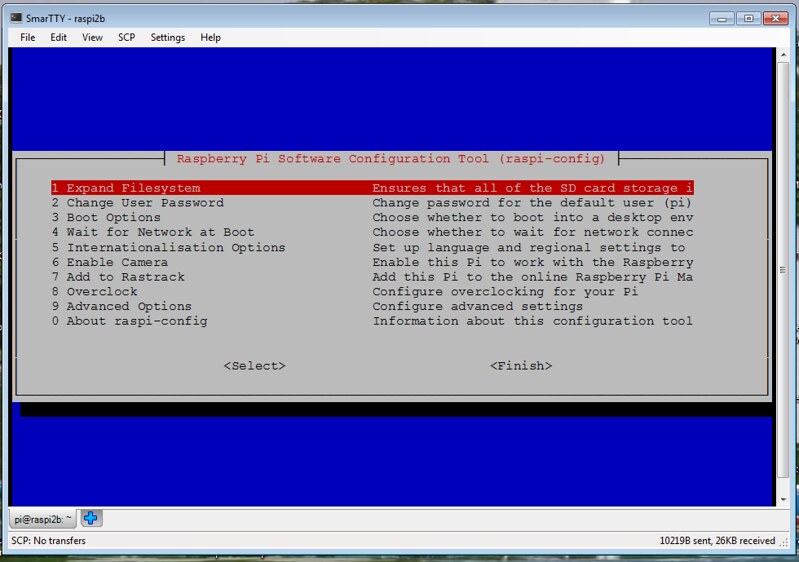Open the View menu
This screenshot has width=799, height=562.
92,37
